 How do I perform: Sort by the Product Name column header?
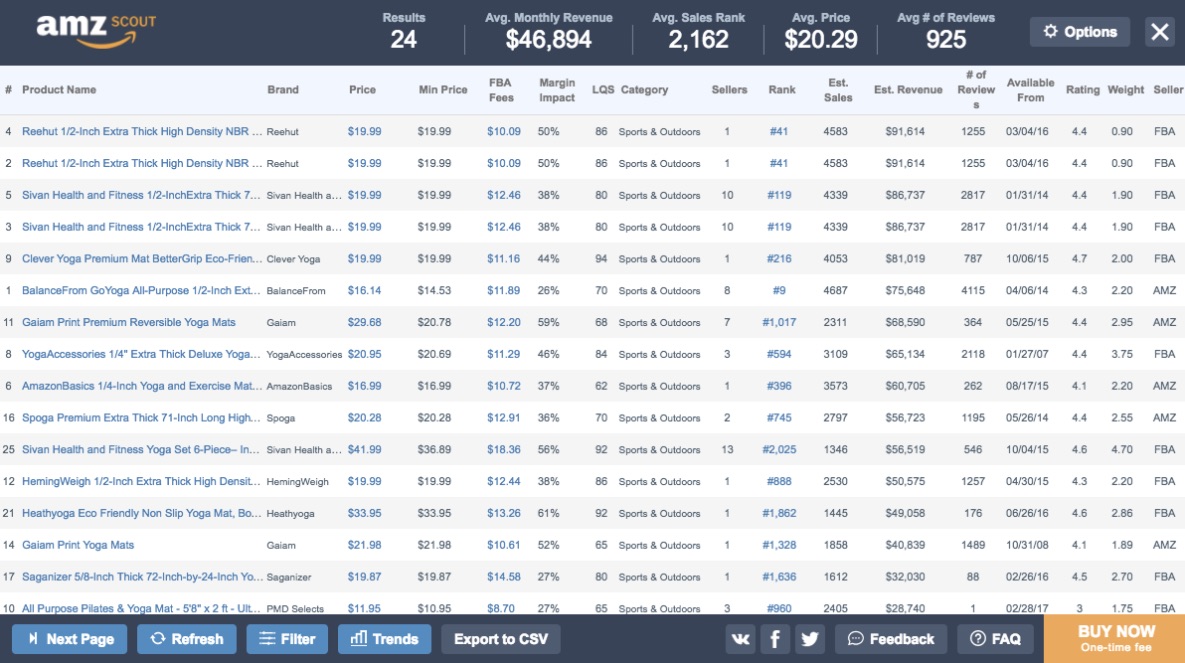pos(59,89)
